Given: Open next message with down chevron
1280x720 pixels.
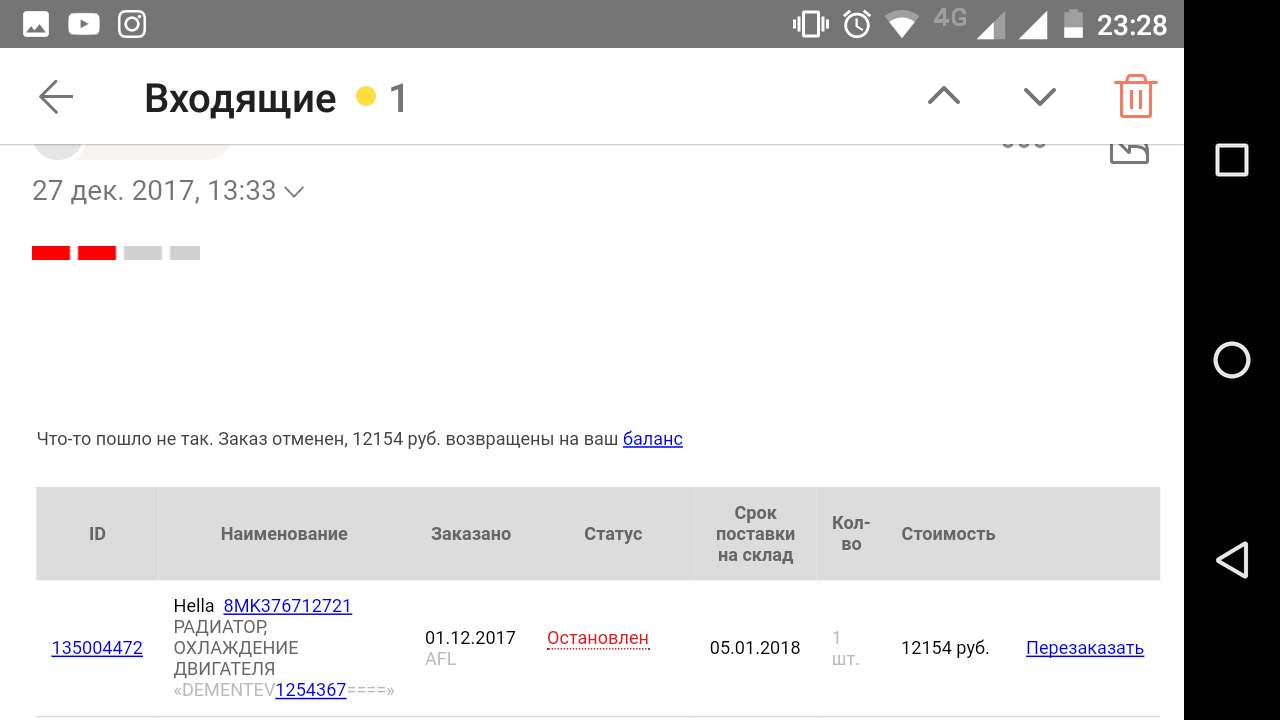Looking at the screenshot, I should coord(1040,96).
